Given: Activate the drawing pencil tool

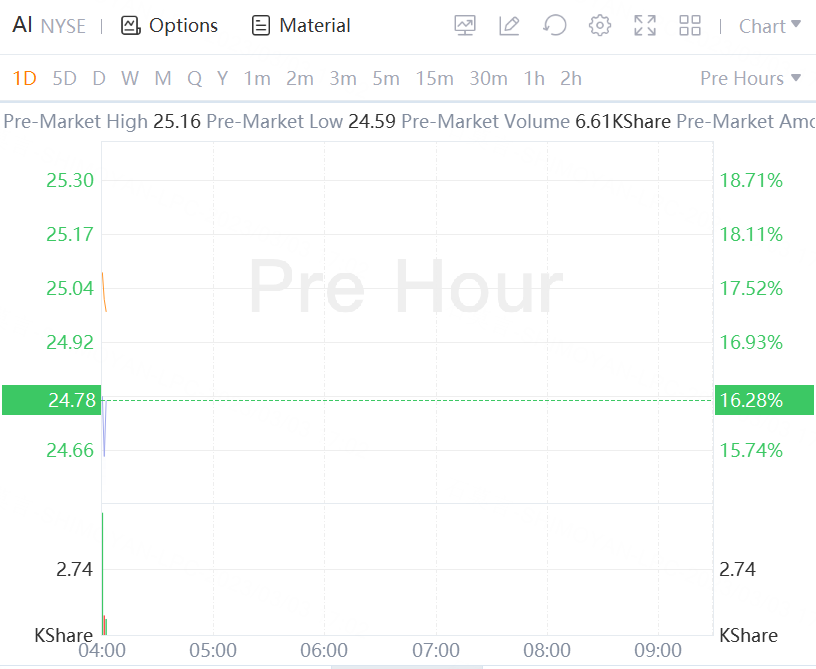Looking at the screenshot, I should click(x=509, y=26).
